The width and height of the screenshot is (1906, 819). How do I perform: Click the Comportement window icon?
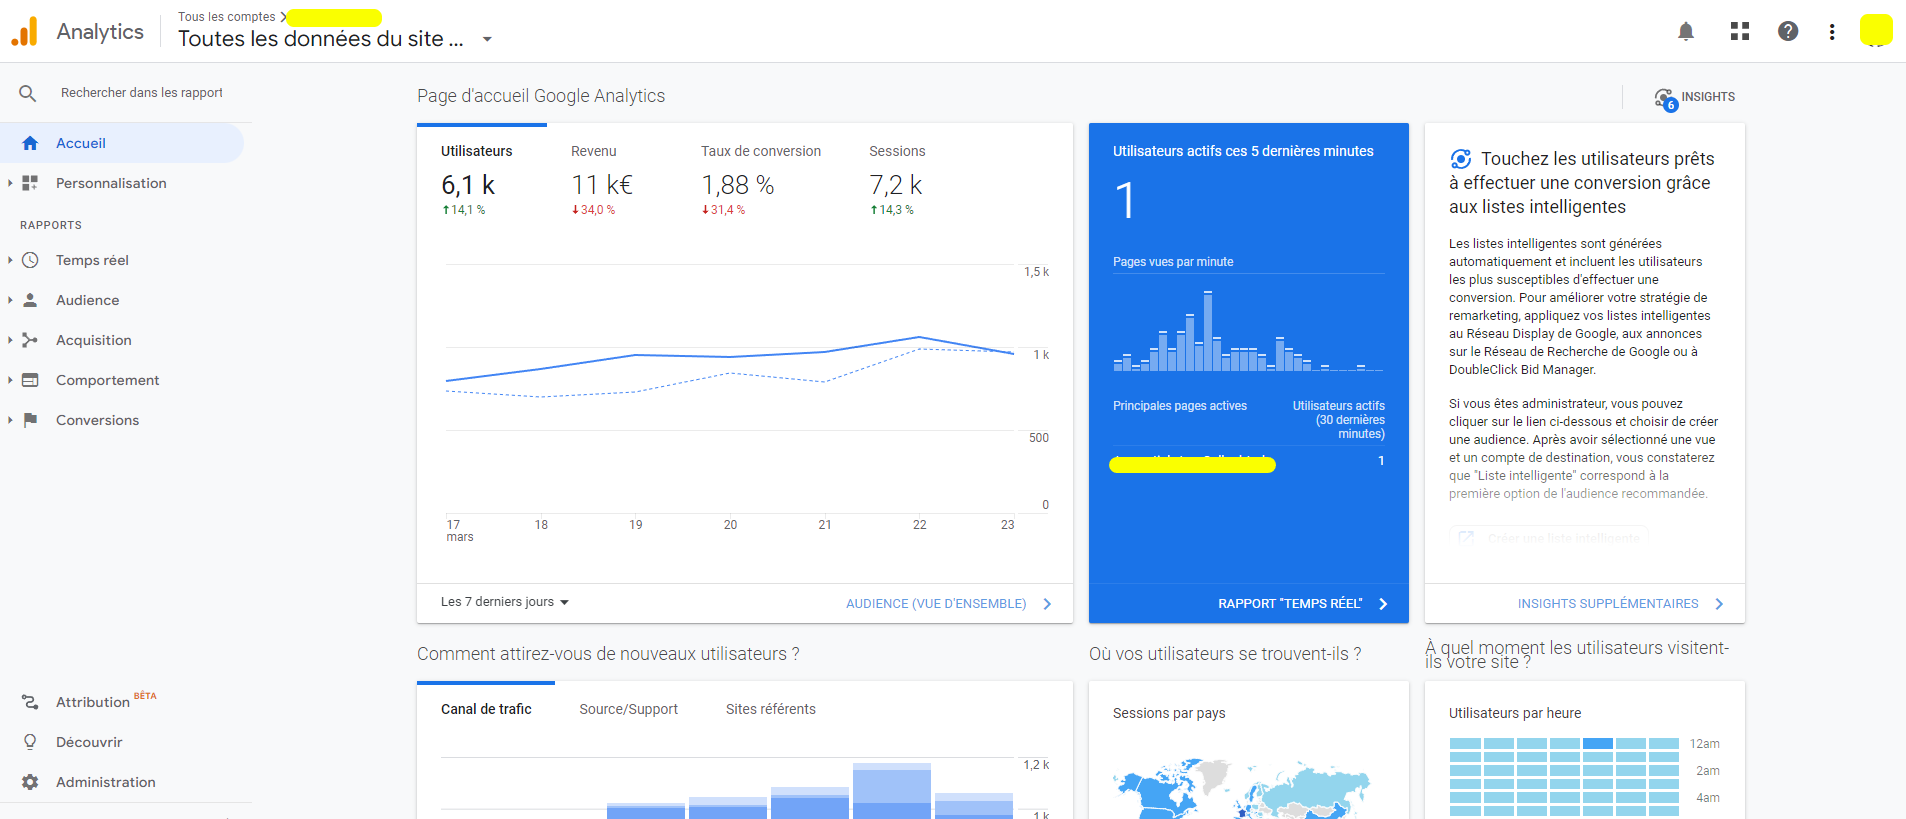(30, 380)
